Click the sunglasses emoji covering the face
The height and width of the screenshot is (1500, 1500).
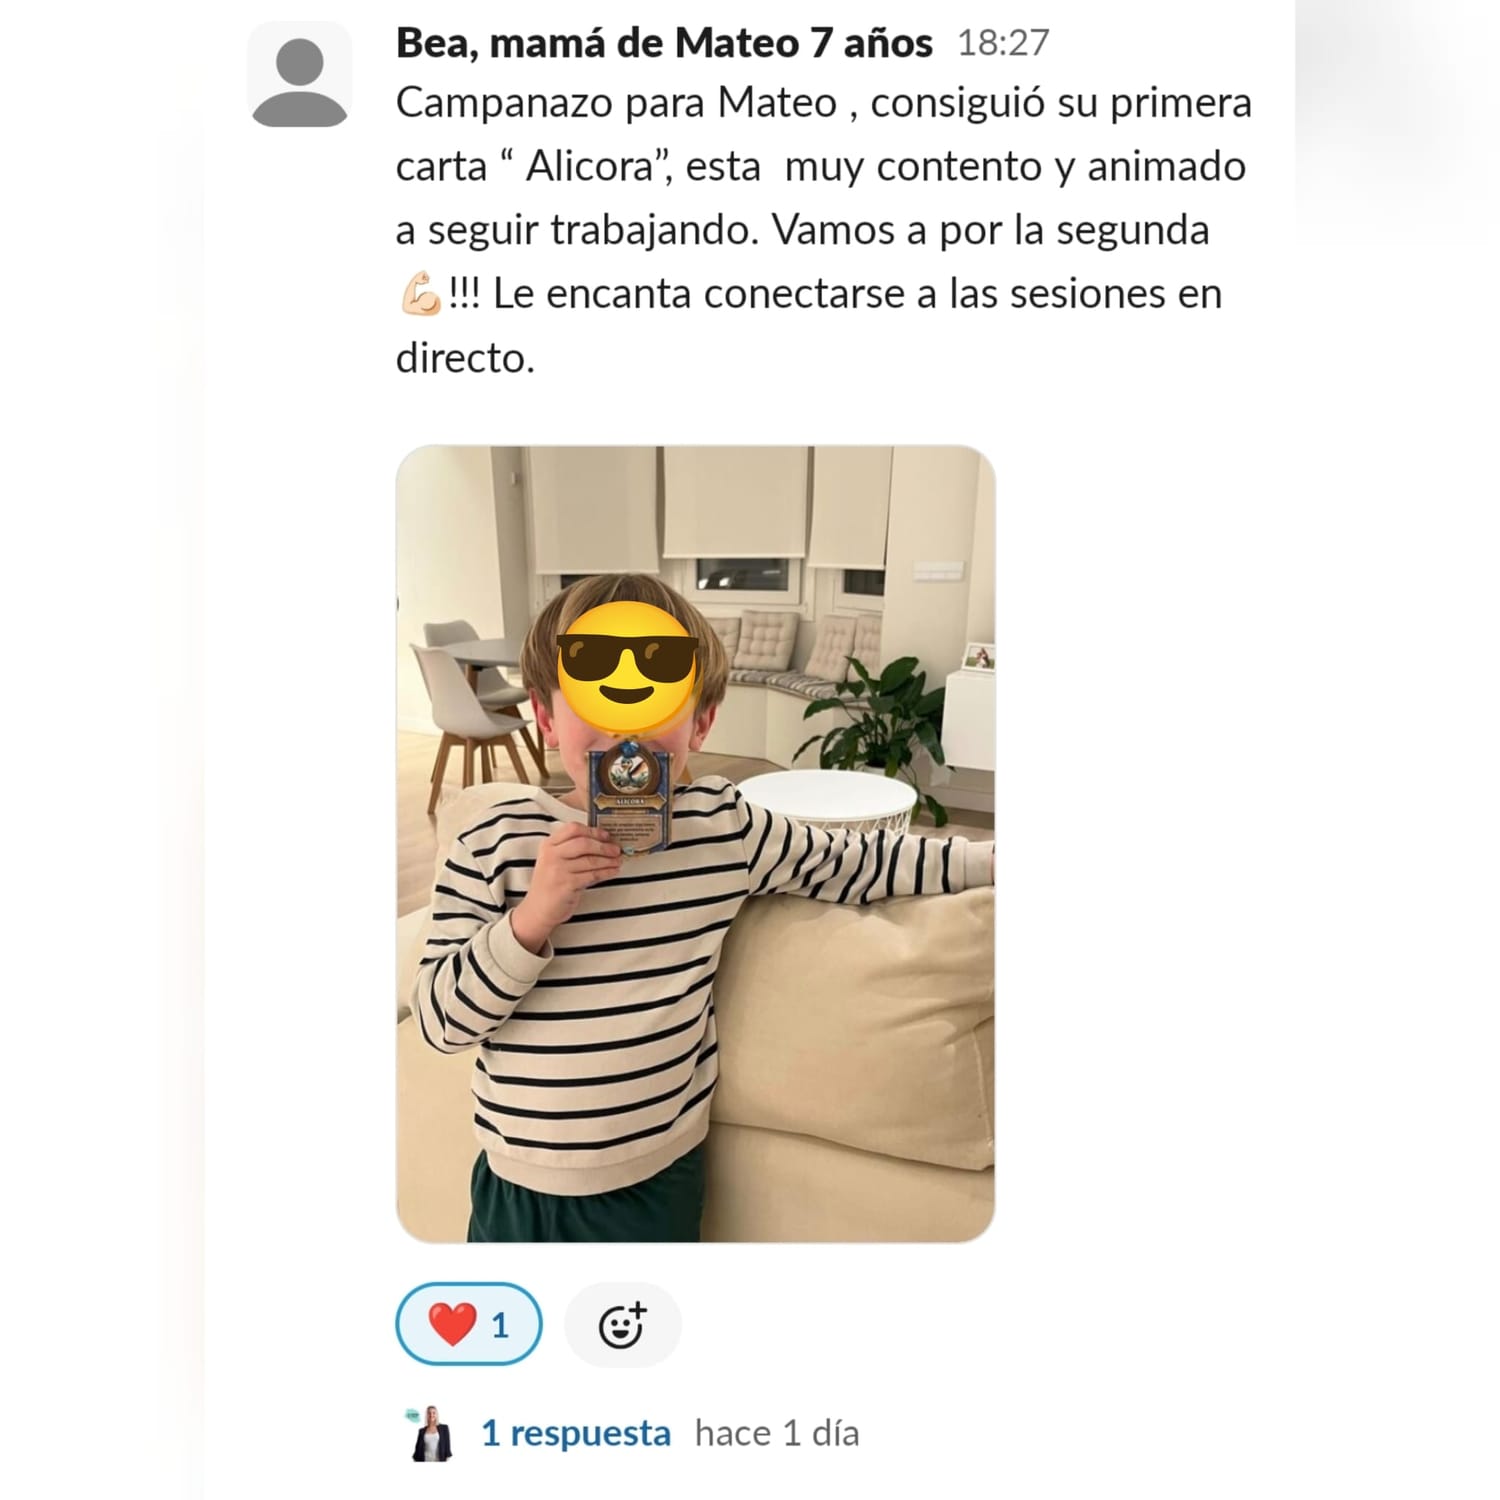coord(628,667)
